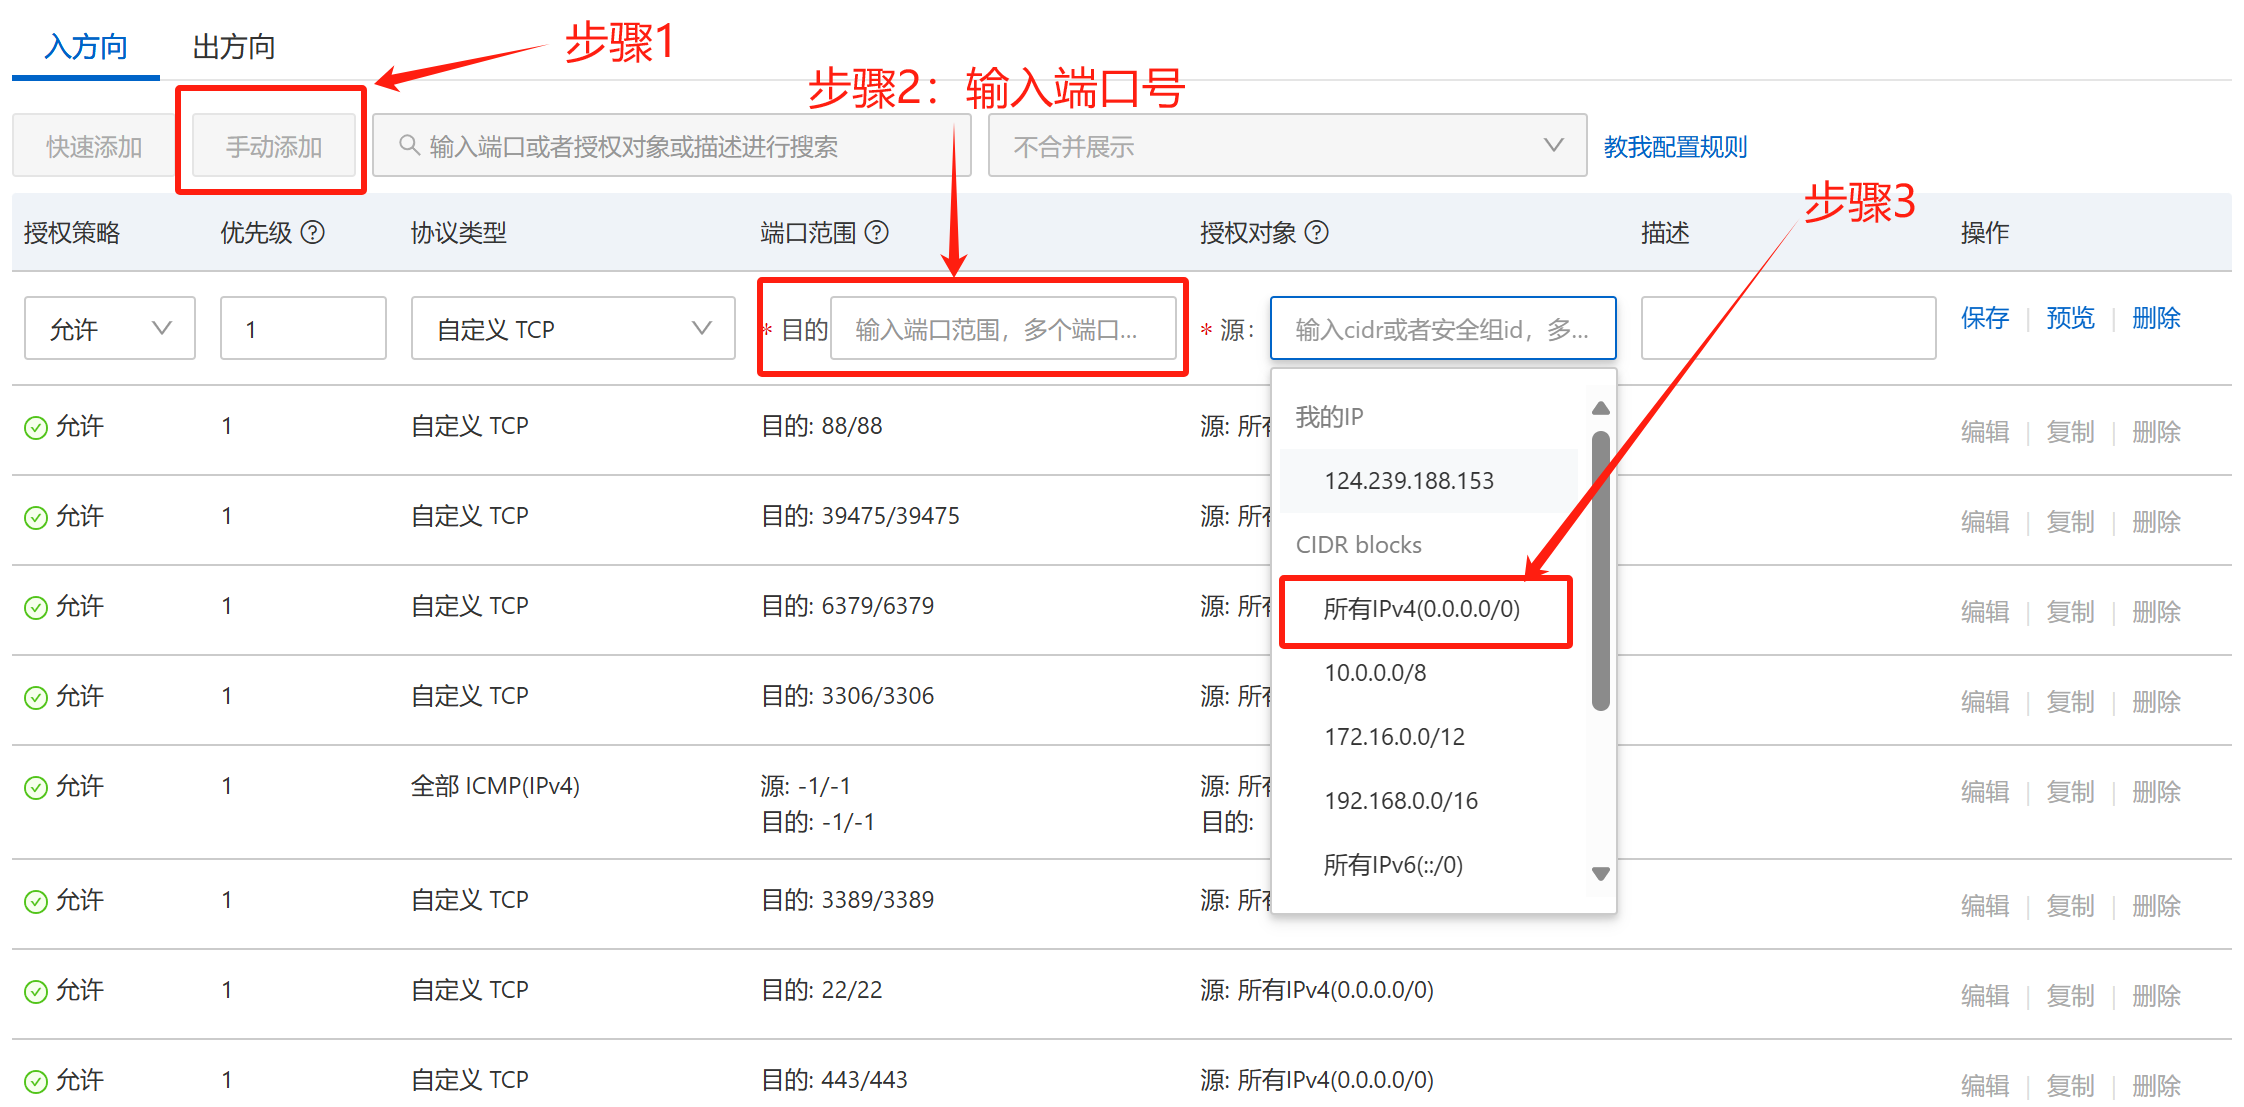The height and width of the screenshot is (1107, 2244).
Task: Click help icon beside 授权对象 header
Action: tap(1317, 233)
